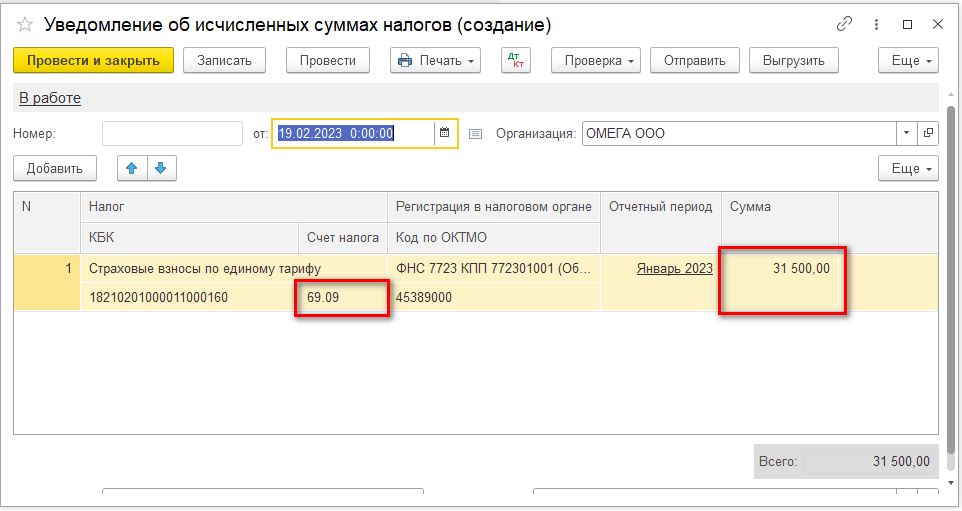Image resolution: width=962 pixels, height=511 pixels.
Task: Focus the Номер input field
Action: (x=172, y=133)
